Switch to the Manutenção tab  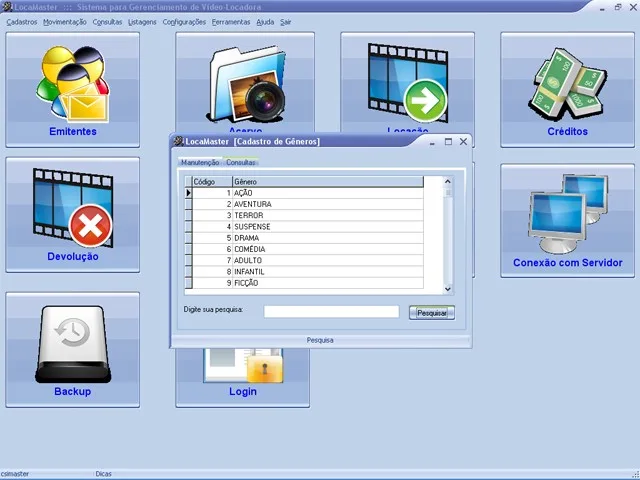200,162
